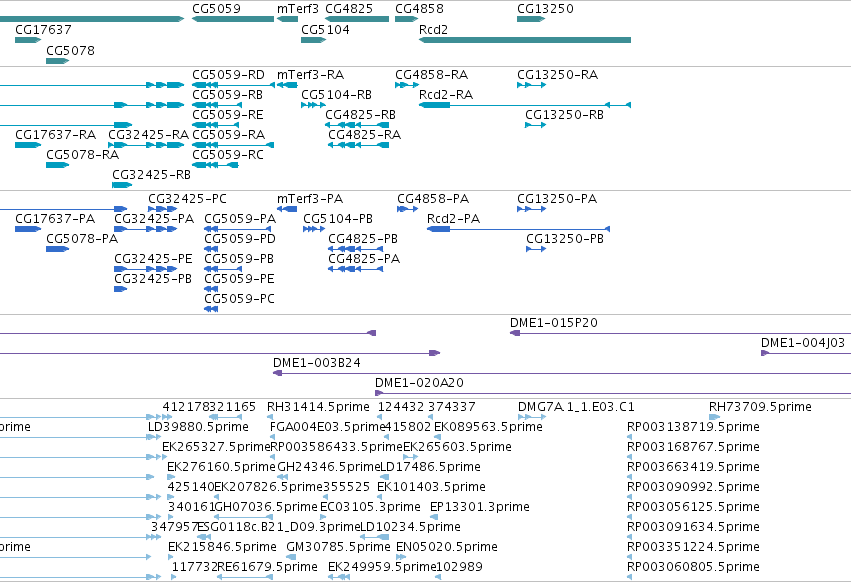The height and width of the screenshot is (582, 851).
Task: Click the RP003060805.5prime EST label
Action: pyautogui.click(x=693, y=567)
